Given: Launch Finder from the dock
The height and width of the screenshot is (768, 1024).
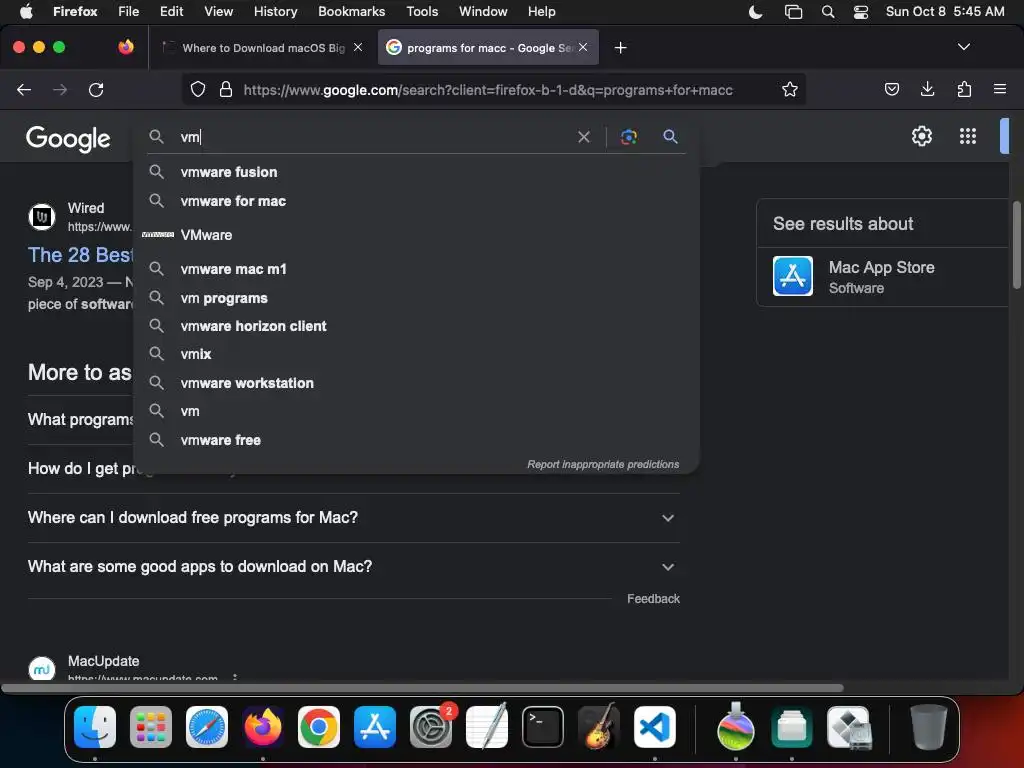Looking at the screenshot, I should click(95, 727).
